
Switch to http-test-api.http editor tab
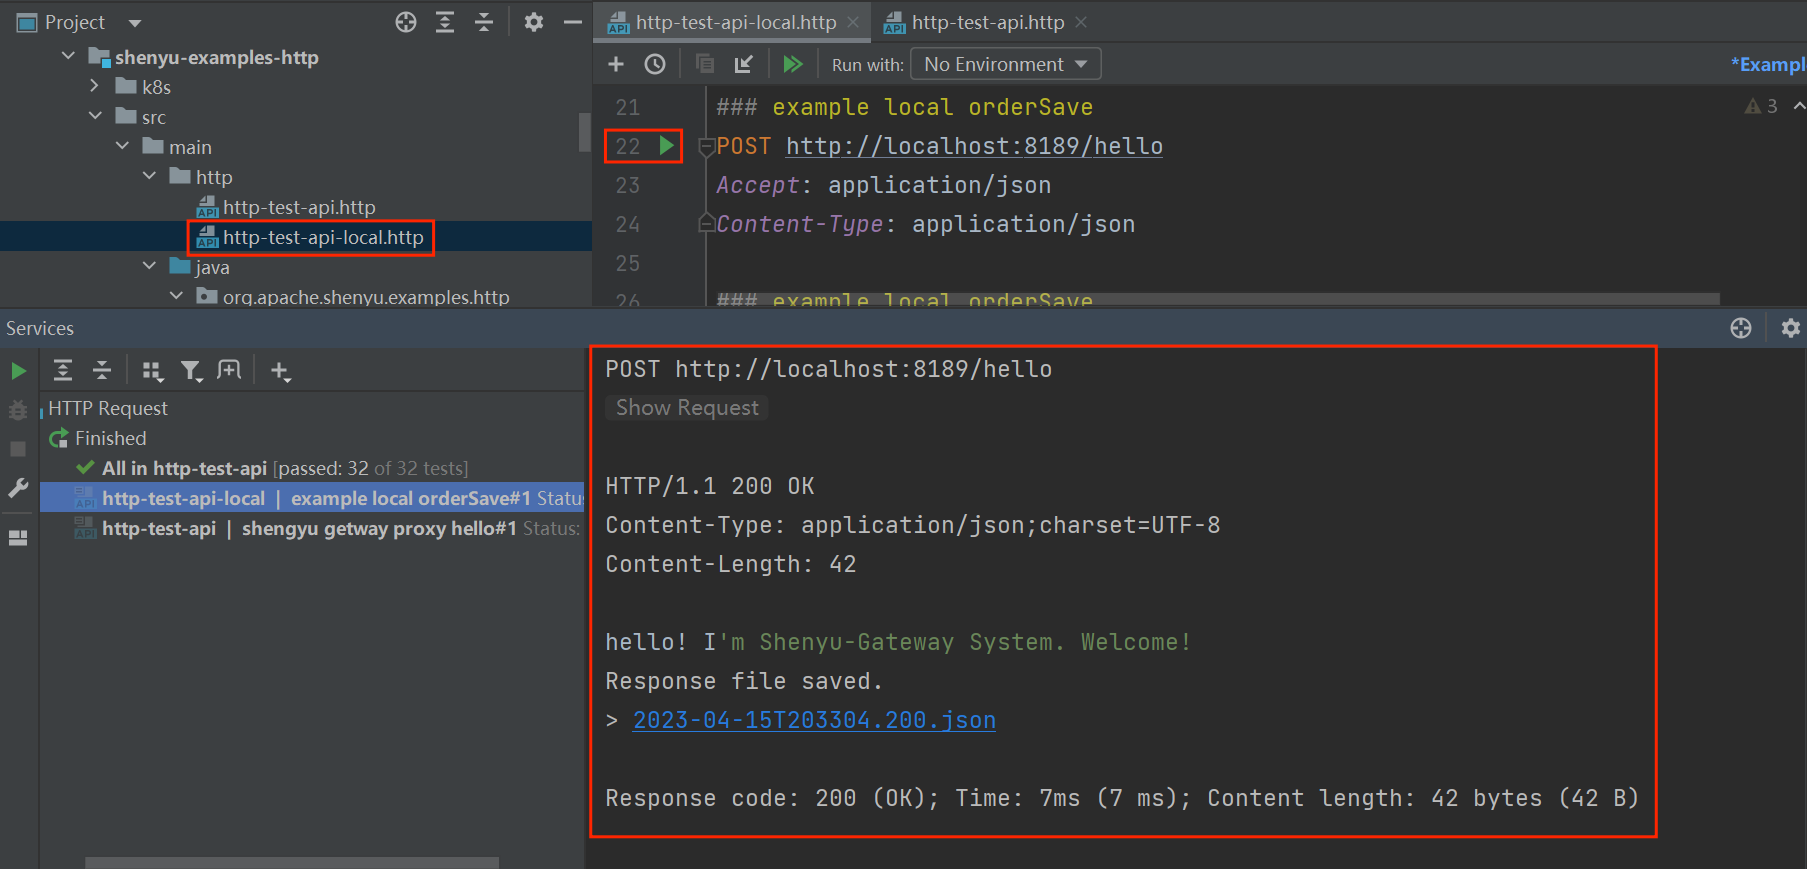click(986, 22)
